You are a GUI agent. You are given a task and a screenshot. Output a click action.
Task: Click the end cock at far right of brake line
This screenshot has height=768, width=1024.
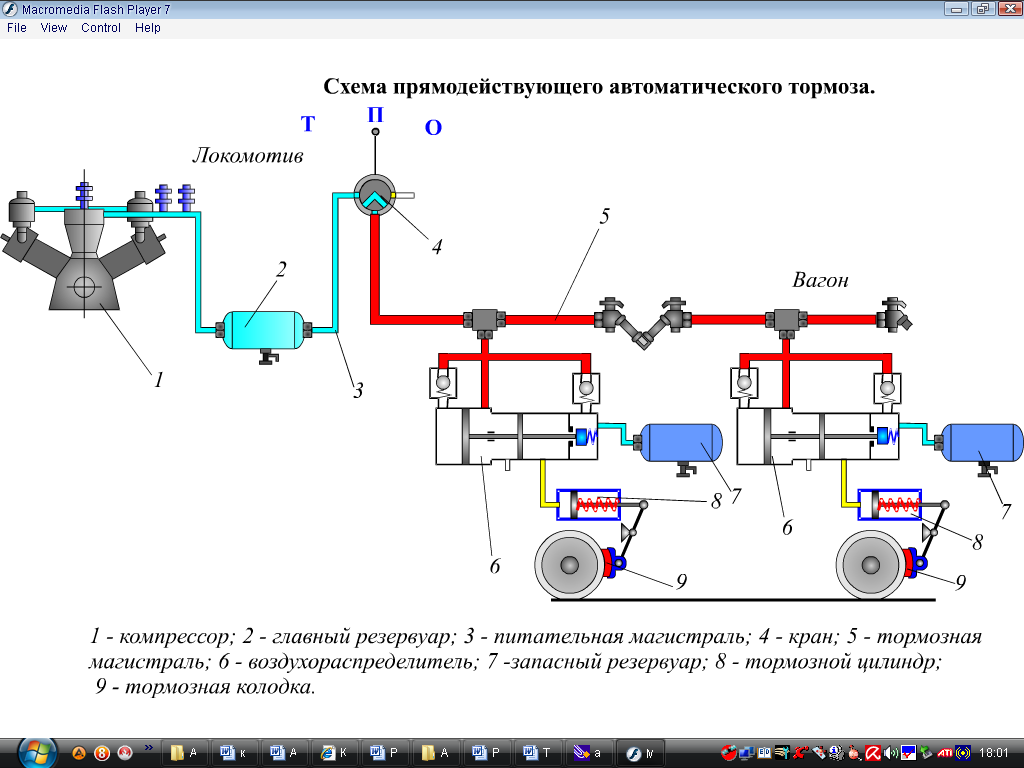tap(893, 315)
